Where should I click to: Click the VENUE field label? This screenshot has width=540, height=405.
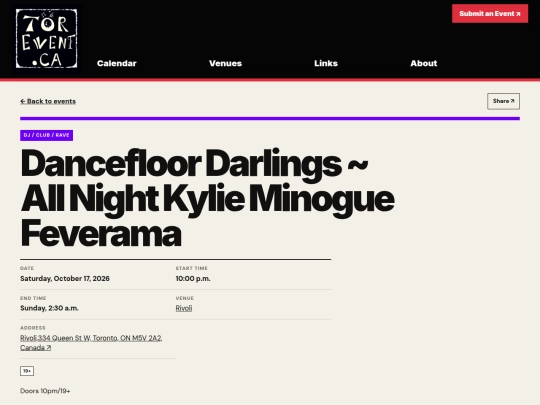pos(185,298)
